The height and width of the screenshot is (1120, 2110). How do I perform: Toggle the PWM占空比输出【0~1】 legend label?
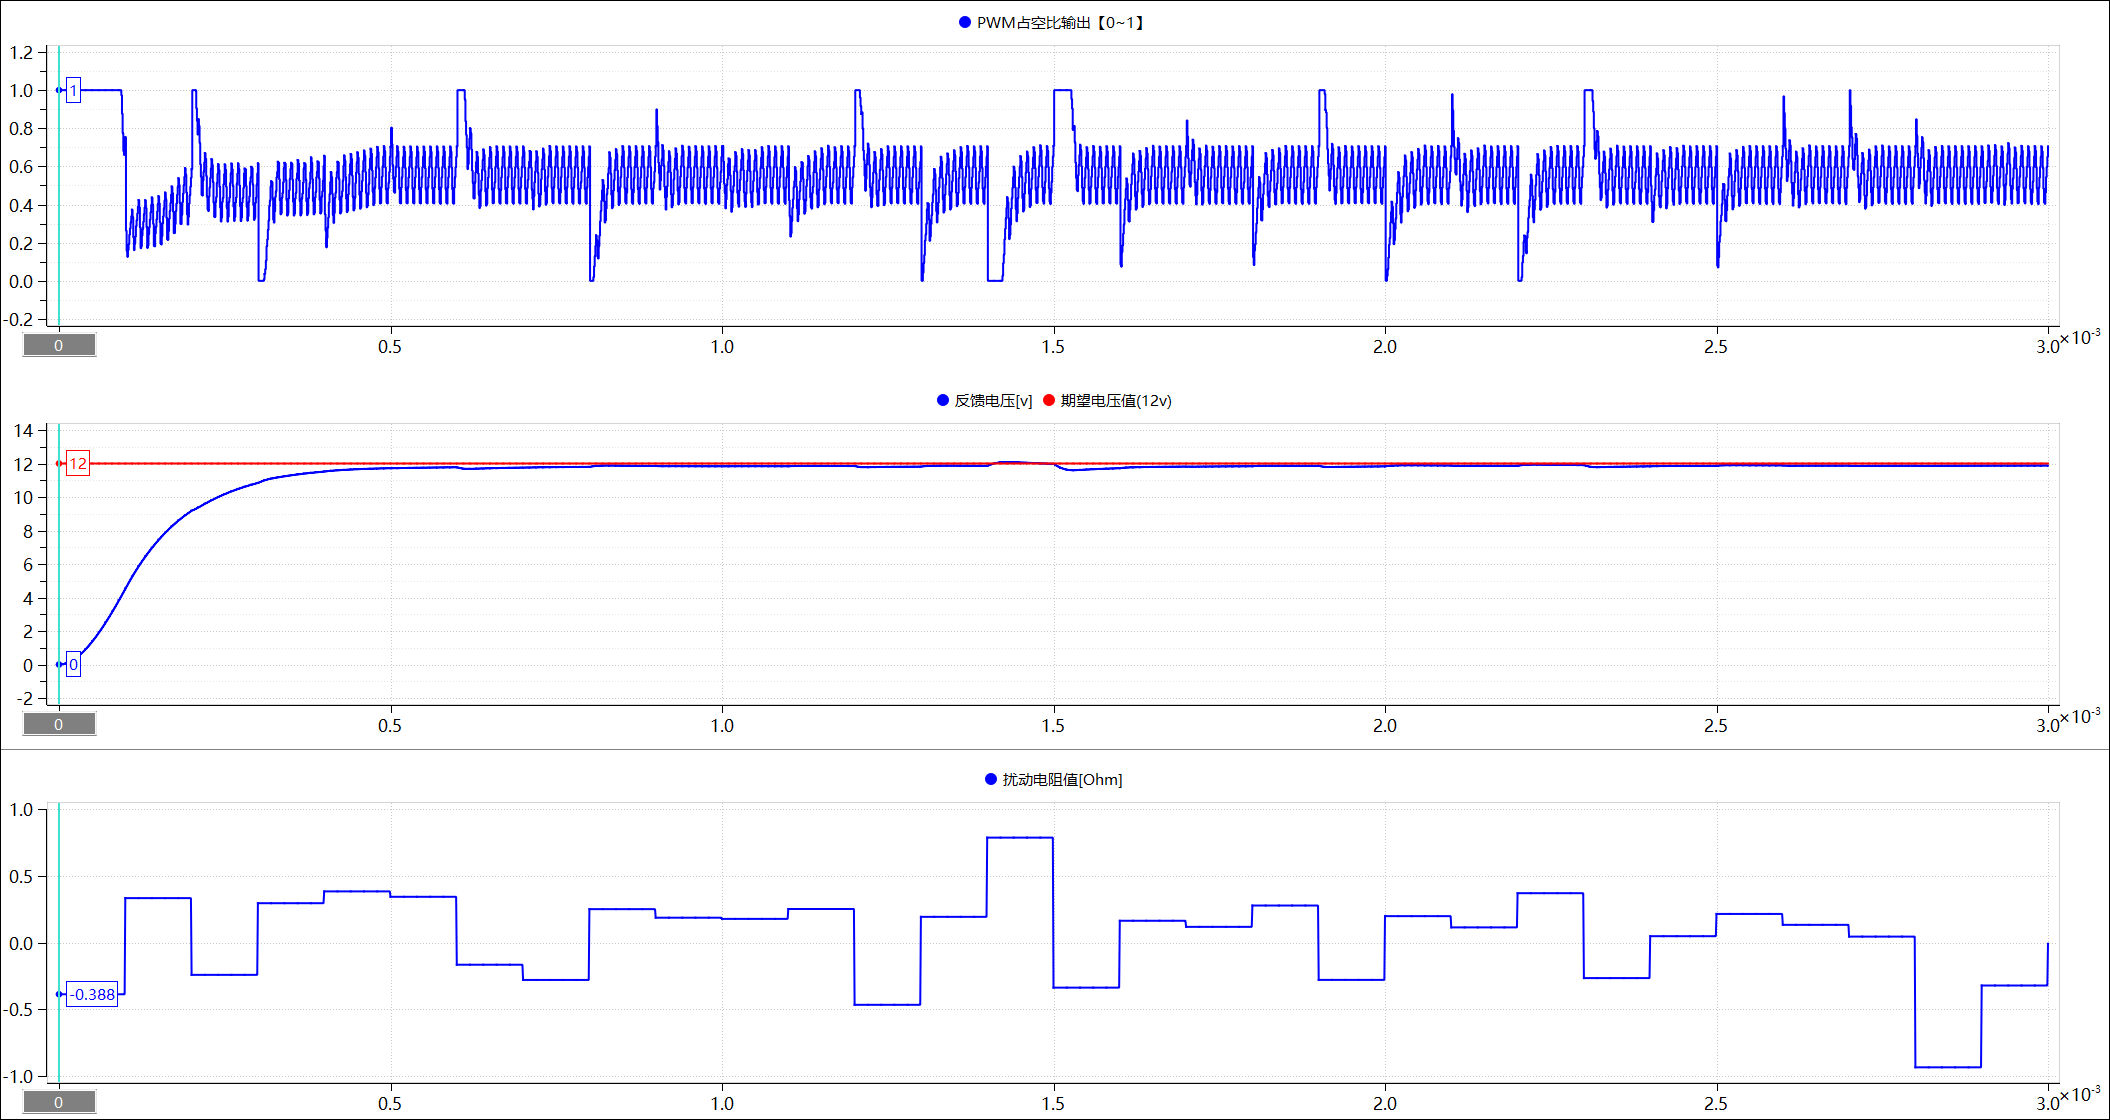1060,22
